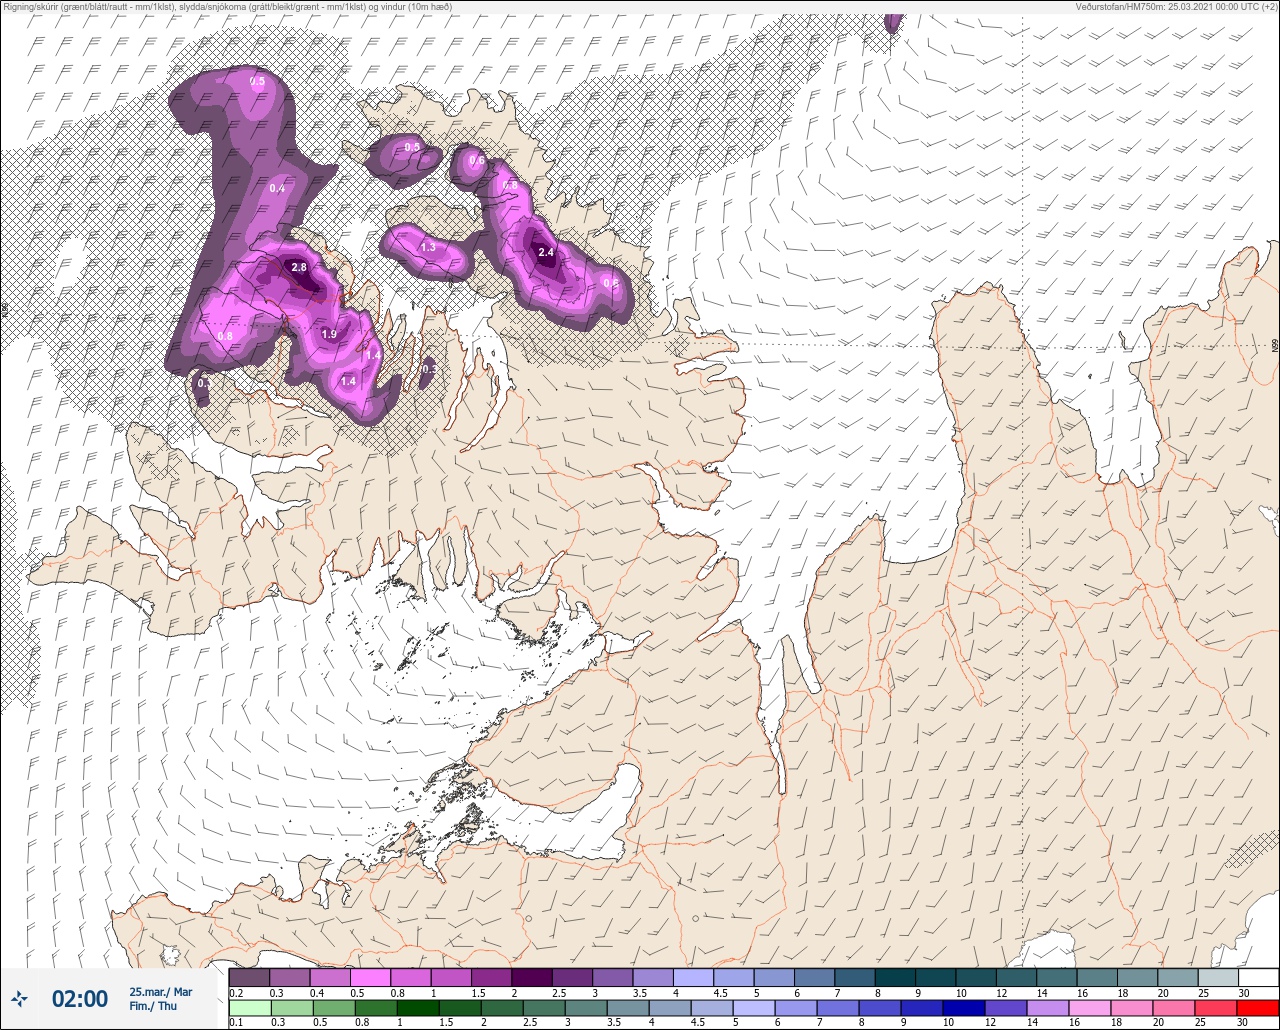The image size is (1280, 1030).
Task: Click the 1.3 precipitation value on the map
Action: [428, 247]
